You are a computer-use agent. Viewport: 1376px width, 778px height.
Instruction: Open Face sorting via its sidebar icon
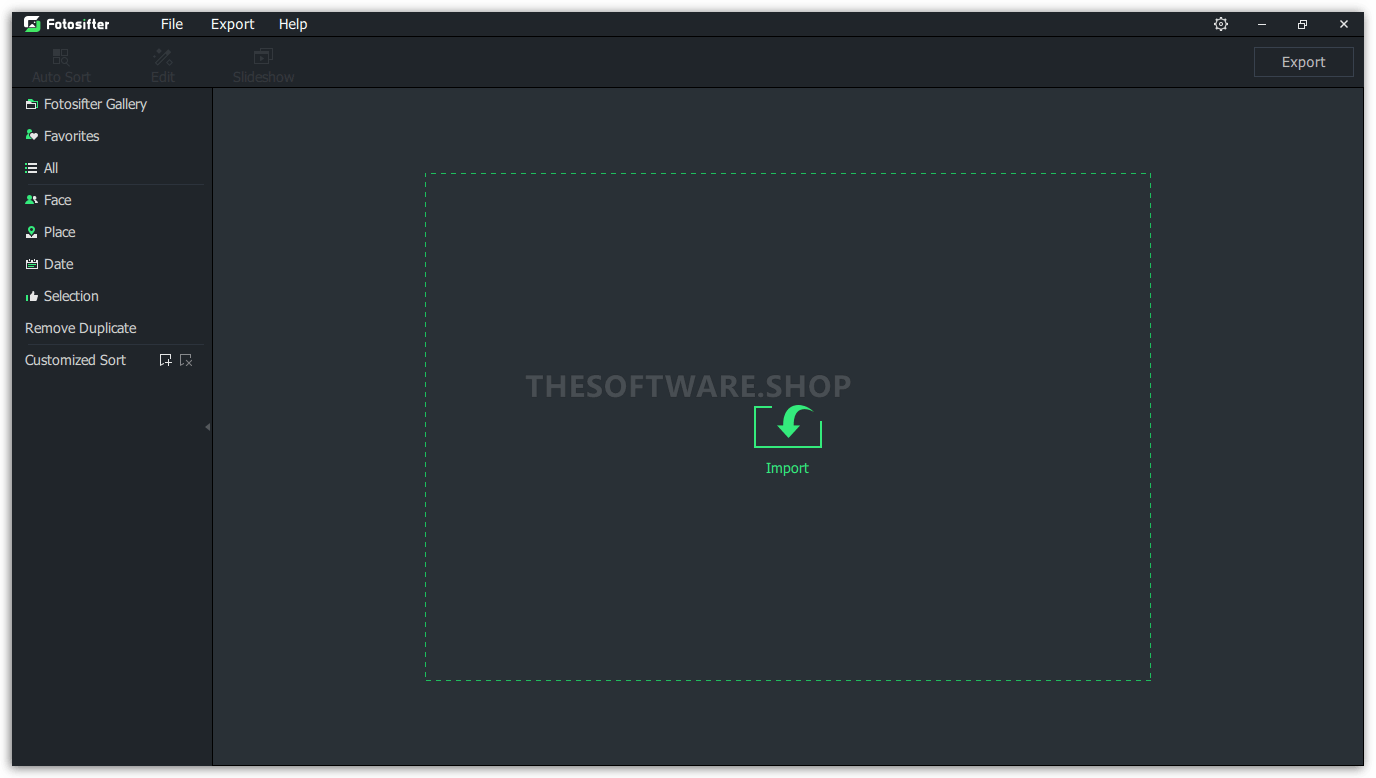[30, 199]
